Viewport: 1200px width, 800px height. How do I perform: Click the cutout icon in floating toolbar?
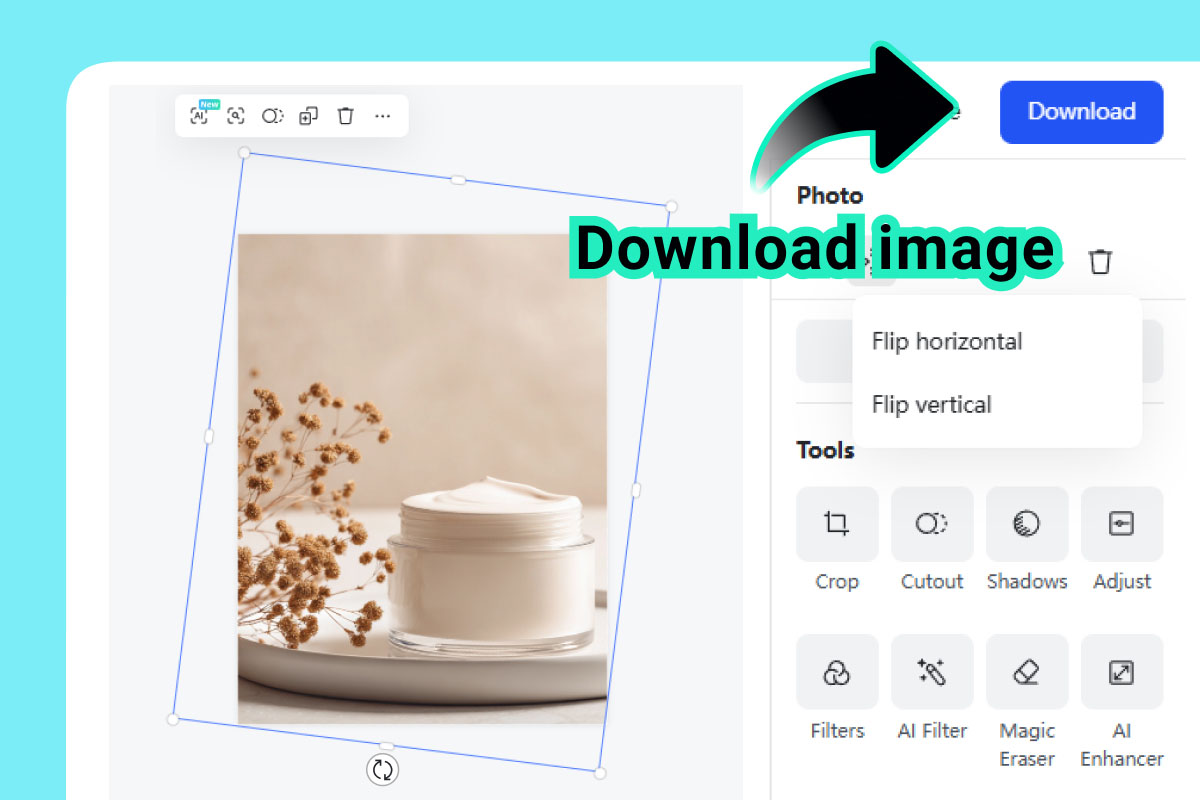[x=273, y=116]
